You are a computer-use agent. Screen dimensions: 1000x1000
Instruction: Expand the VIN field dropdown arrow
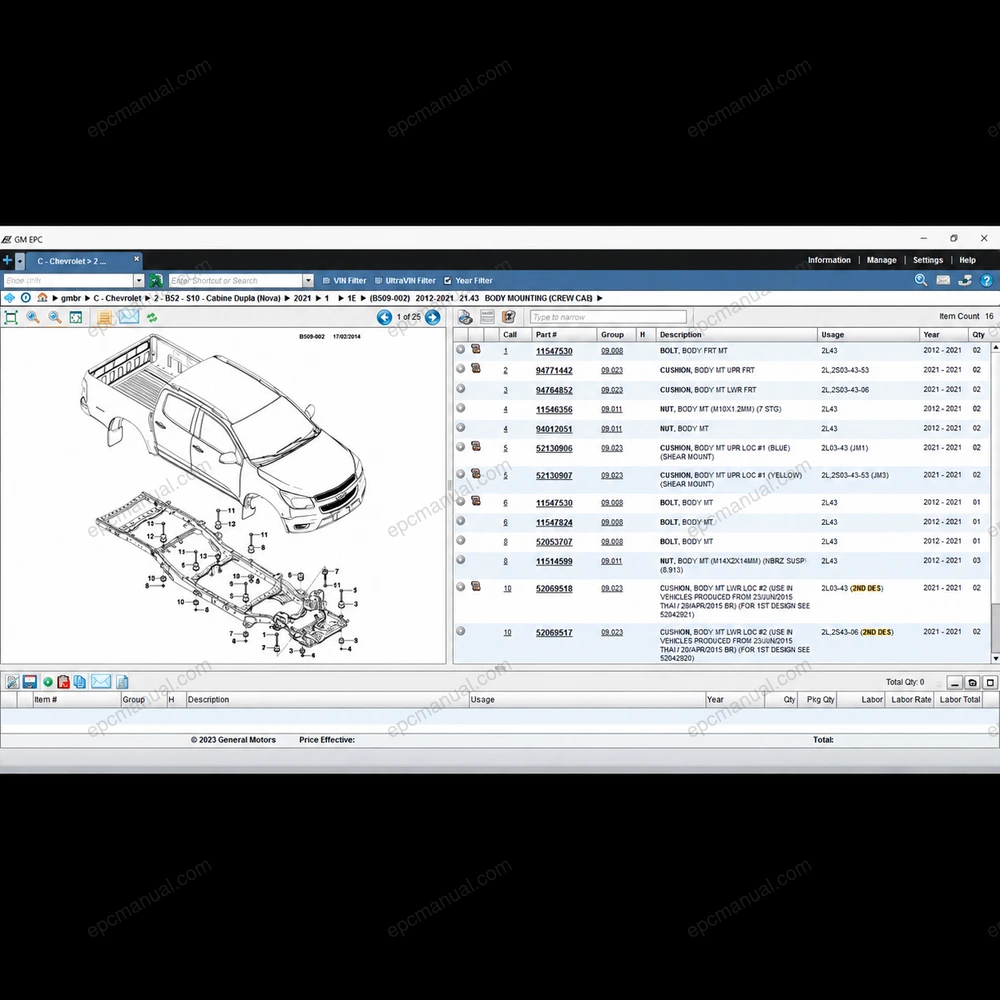point(138,281)
